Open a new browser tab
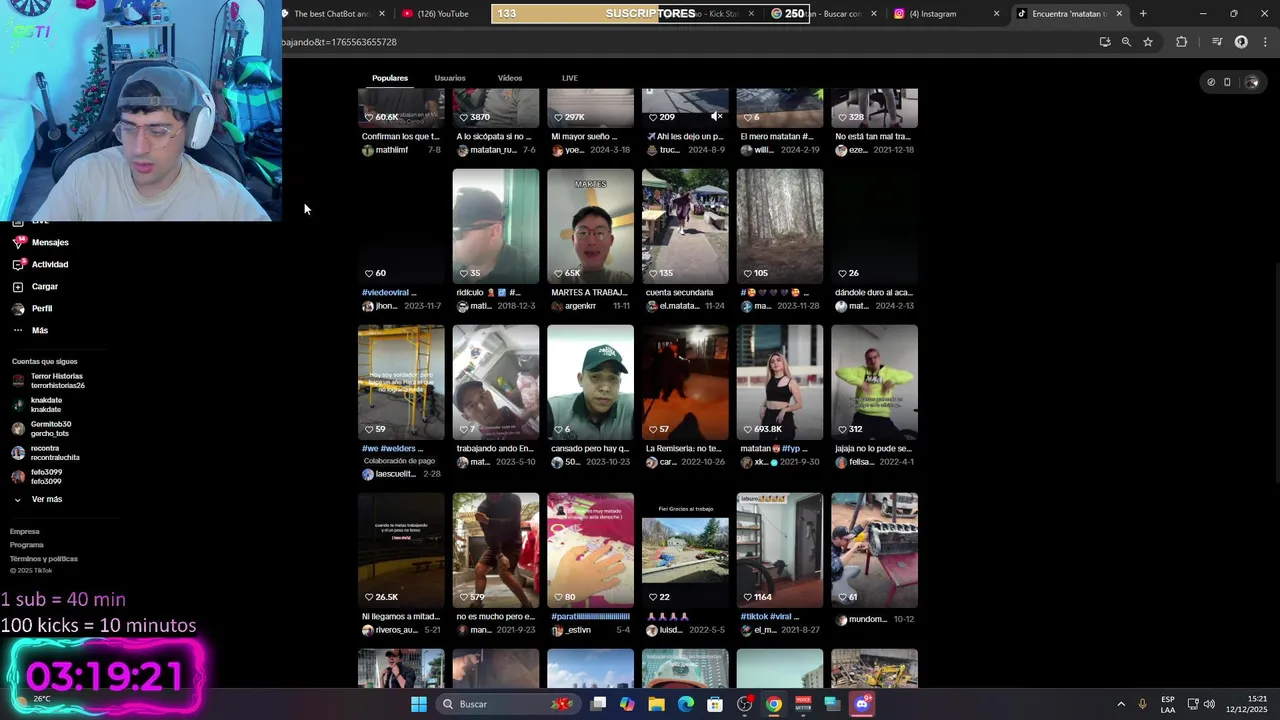 tap(1143, 14)
